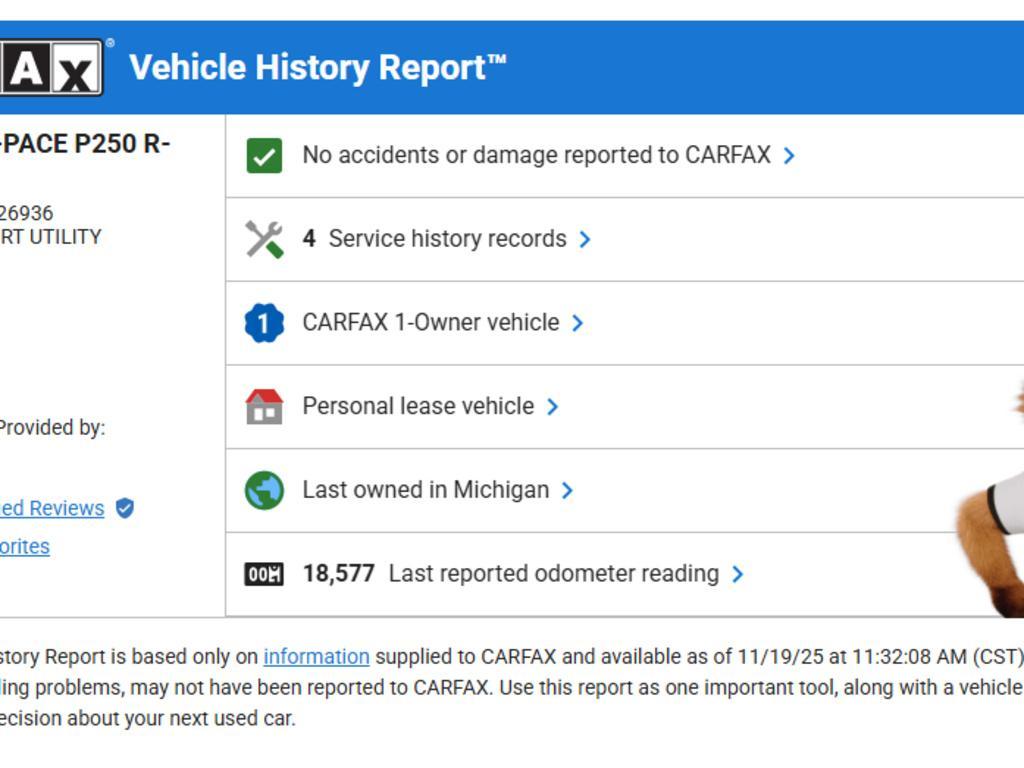Open the favorites link below Reviews
This screenshot has width=1024, height=768.
(25, 546)
